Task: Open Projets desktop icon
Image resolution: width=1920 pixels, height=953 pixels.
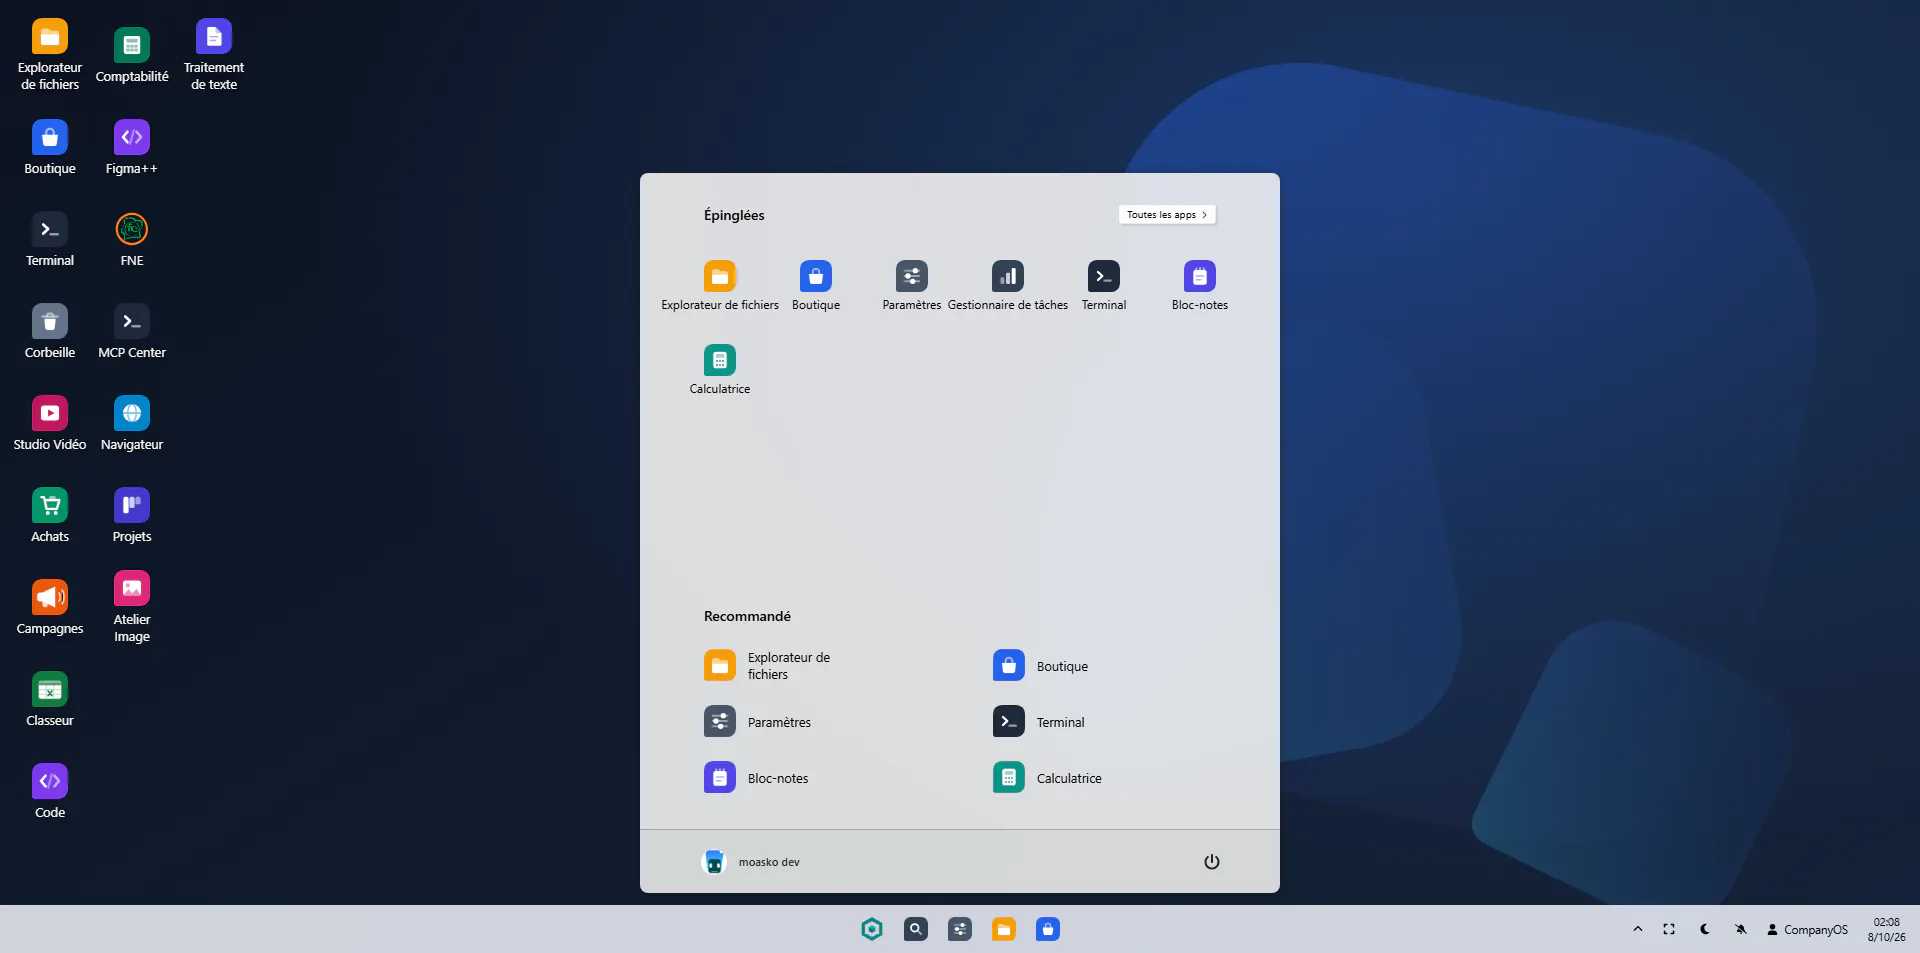Action: point(131,516)
